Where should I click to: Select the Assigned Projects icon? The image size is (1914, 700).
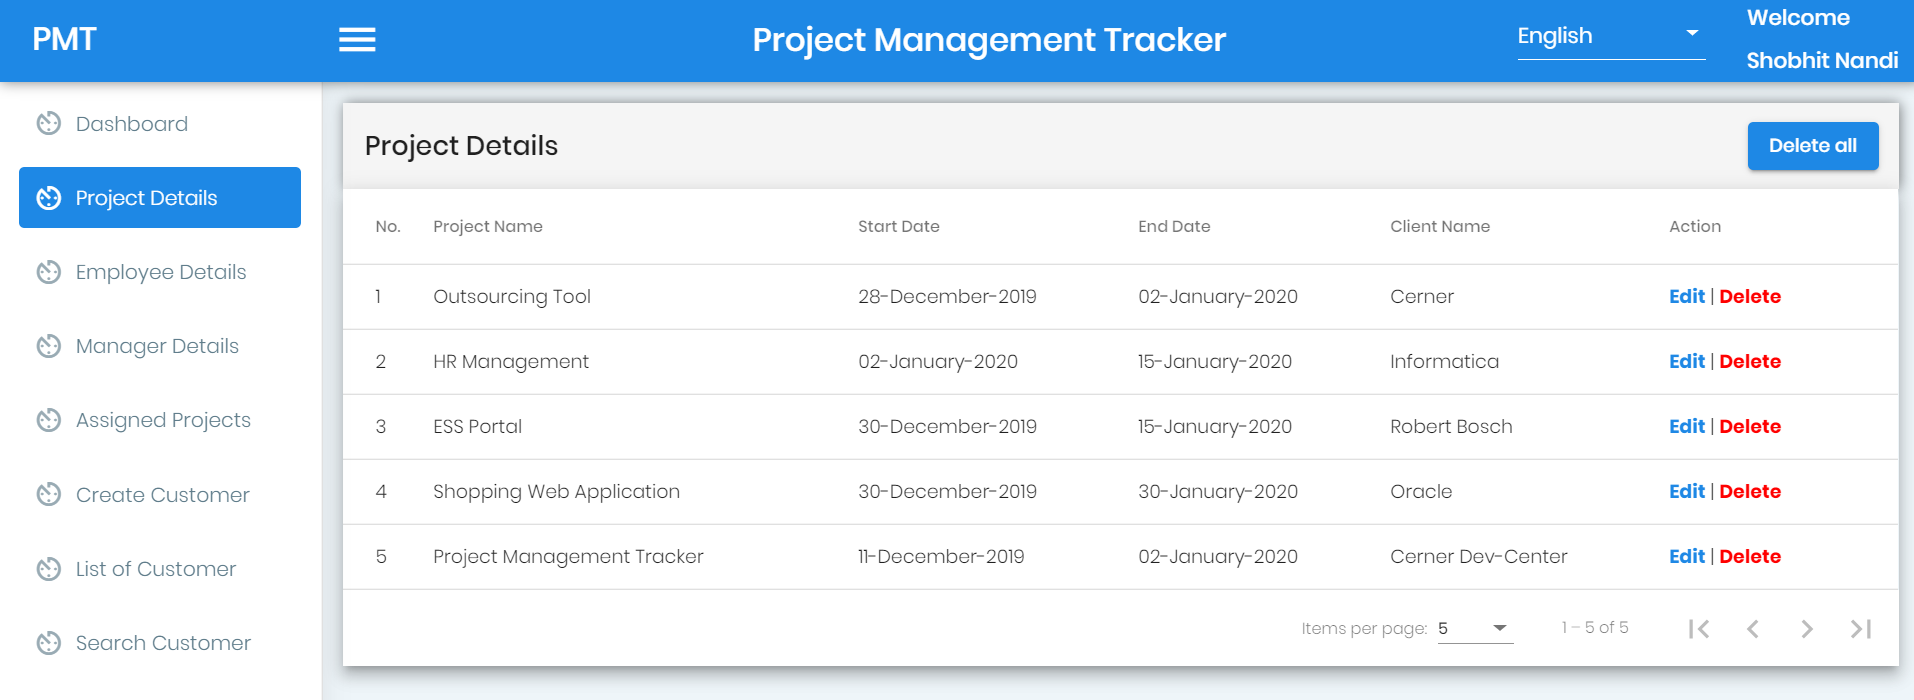click(47, 419)
